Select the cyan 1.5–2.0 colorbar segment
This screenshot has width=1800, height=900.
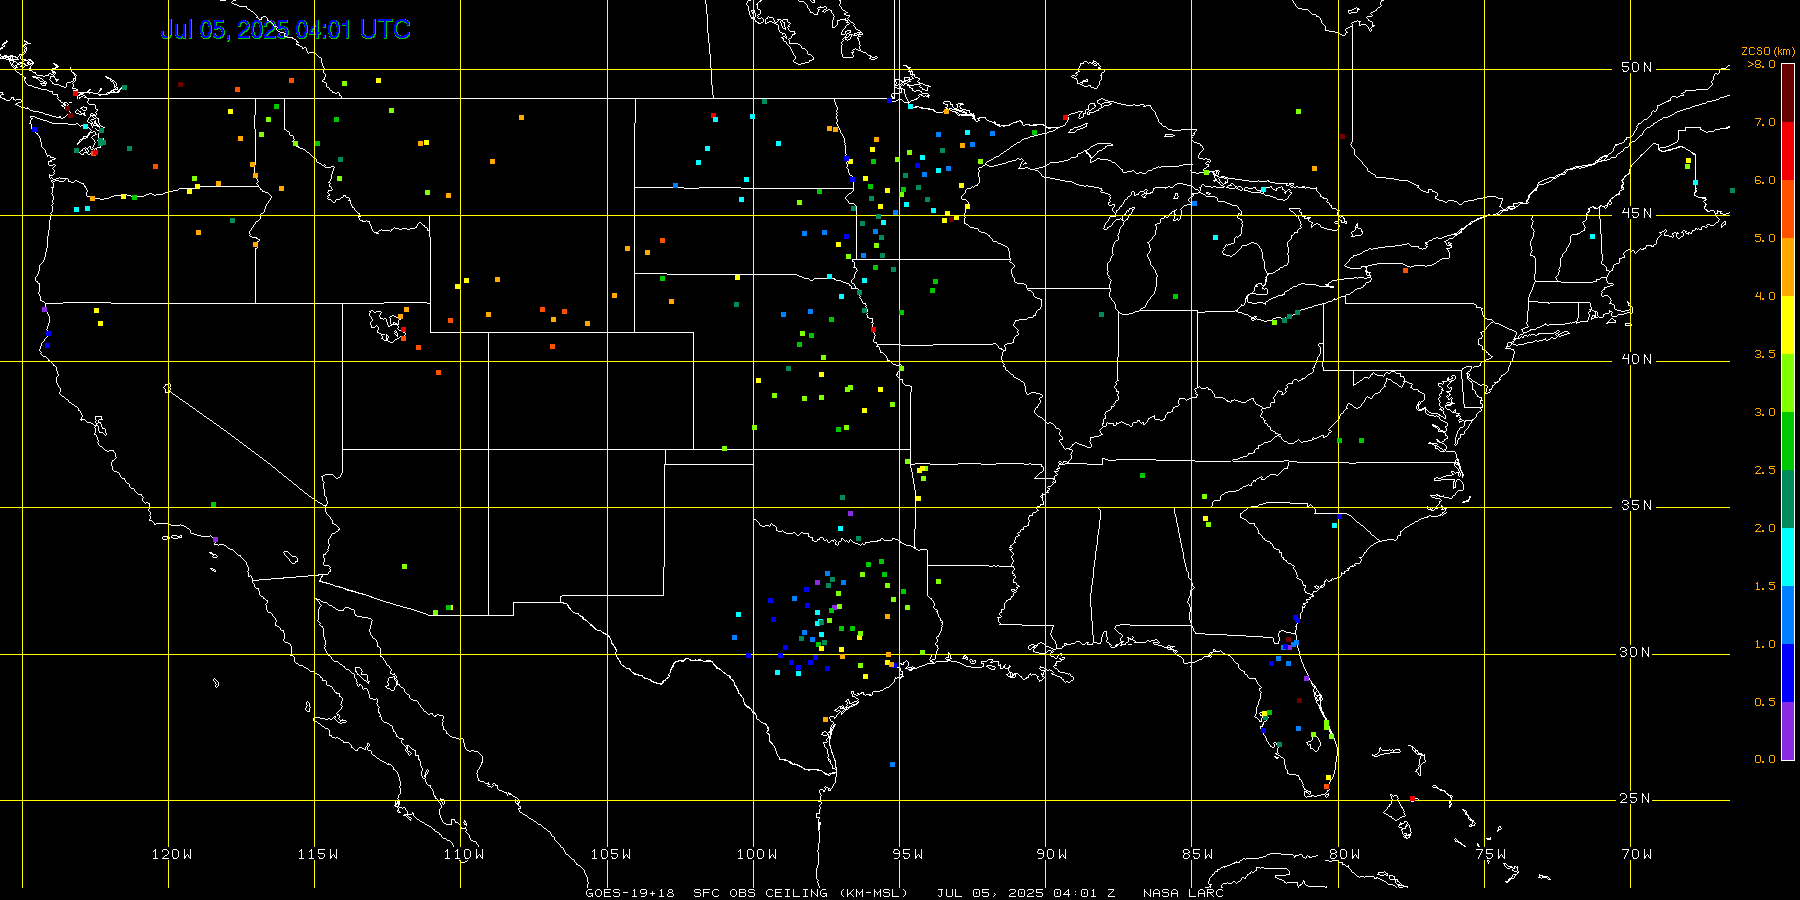(x=1788, y=557)
